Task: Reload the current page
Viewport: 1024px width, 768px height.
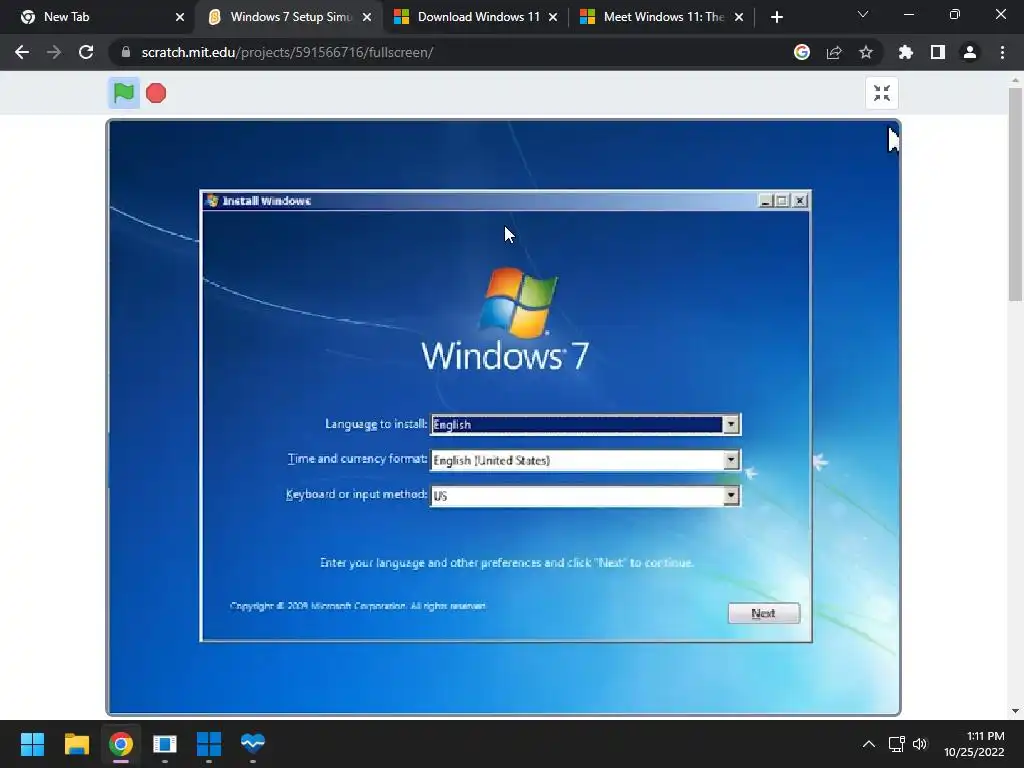Action: click(x=86, y=52)
